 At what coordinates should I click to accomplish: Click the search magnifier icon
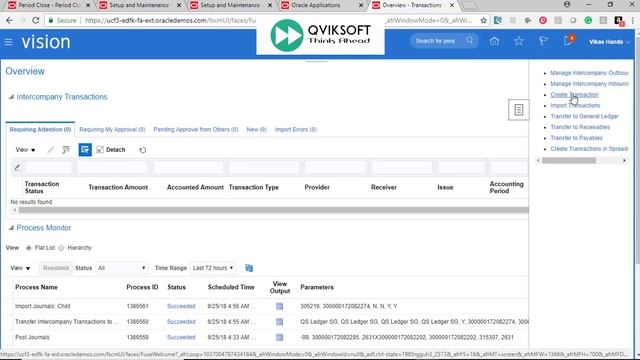(x=470, y=40)
